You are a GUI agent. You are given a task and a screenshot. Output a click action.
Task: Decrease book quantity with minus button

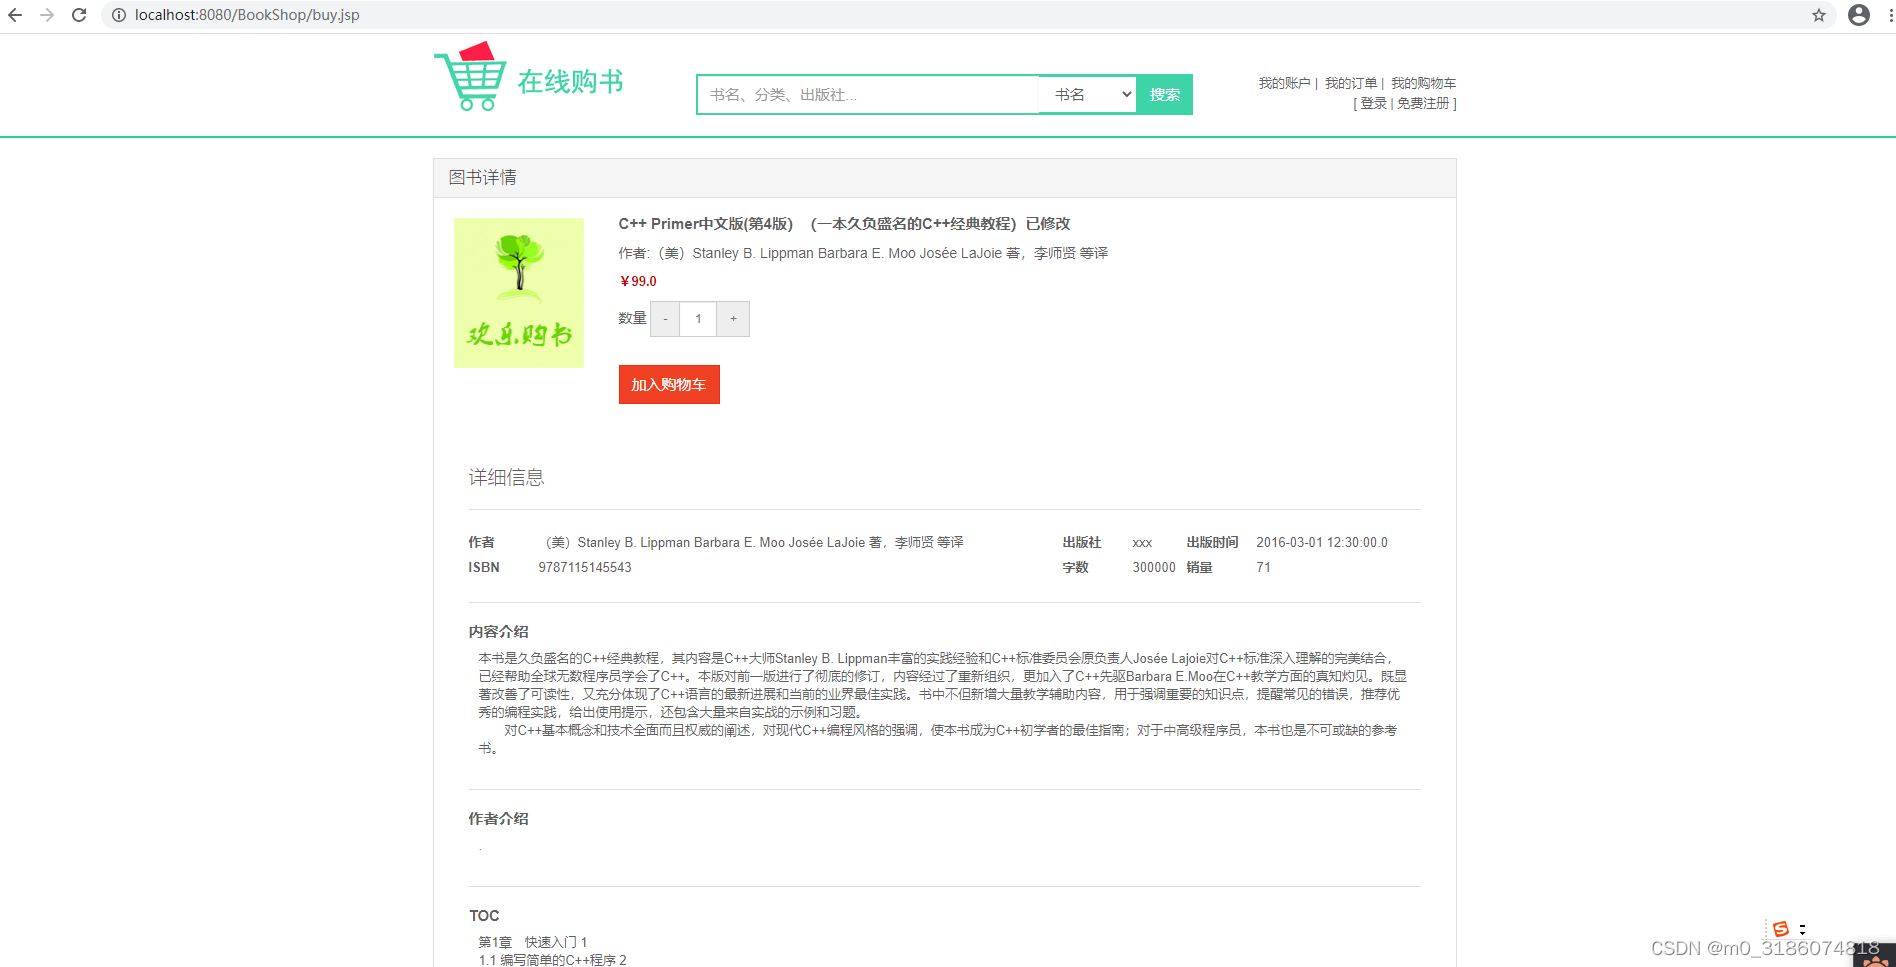tap(664, 318)
